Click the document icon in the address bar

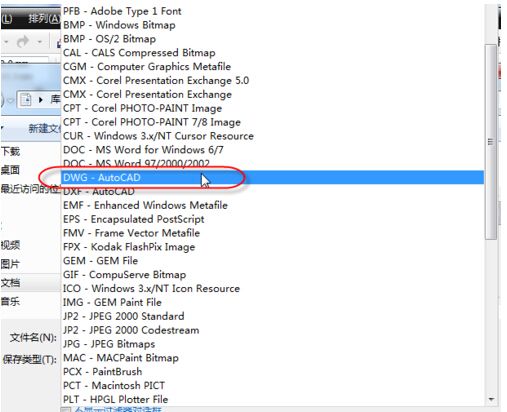[26, 100]
